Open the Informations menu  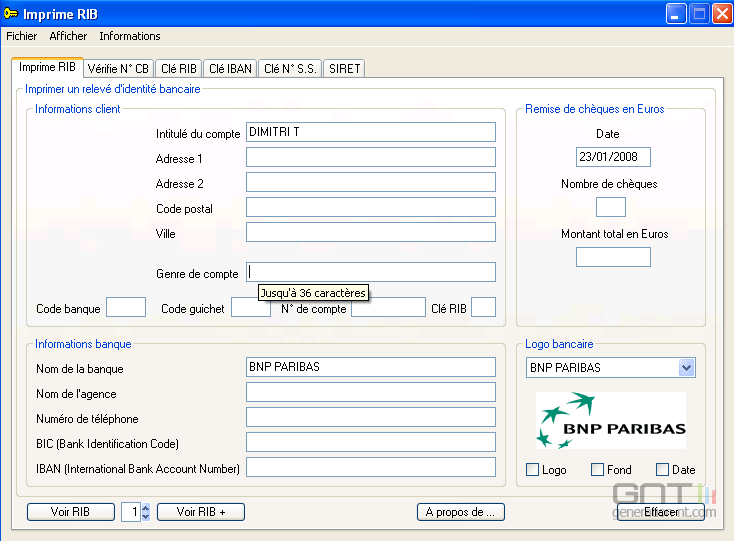129,36
